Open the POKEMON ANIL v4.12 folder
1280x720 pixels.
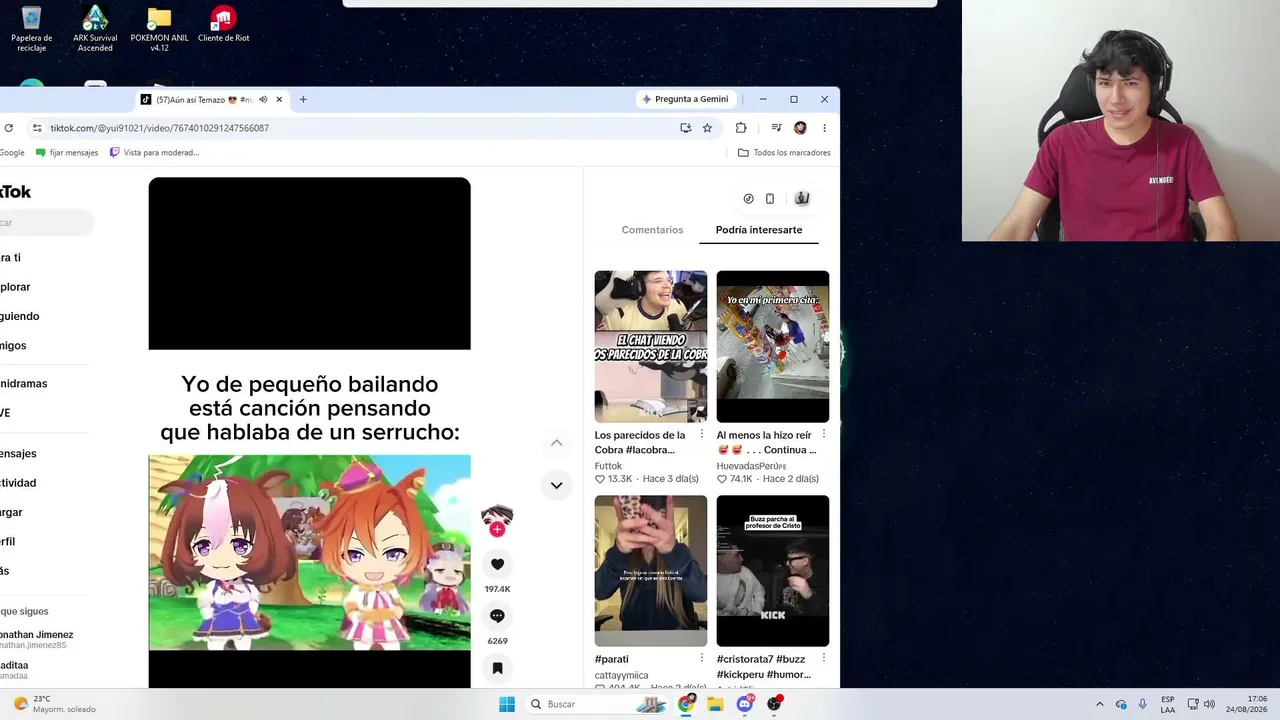(x=159, y=29)
